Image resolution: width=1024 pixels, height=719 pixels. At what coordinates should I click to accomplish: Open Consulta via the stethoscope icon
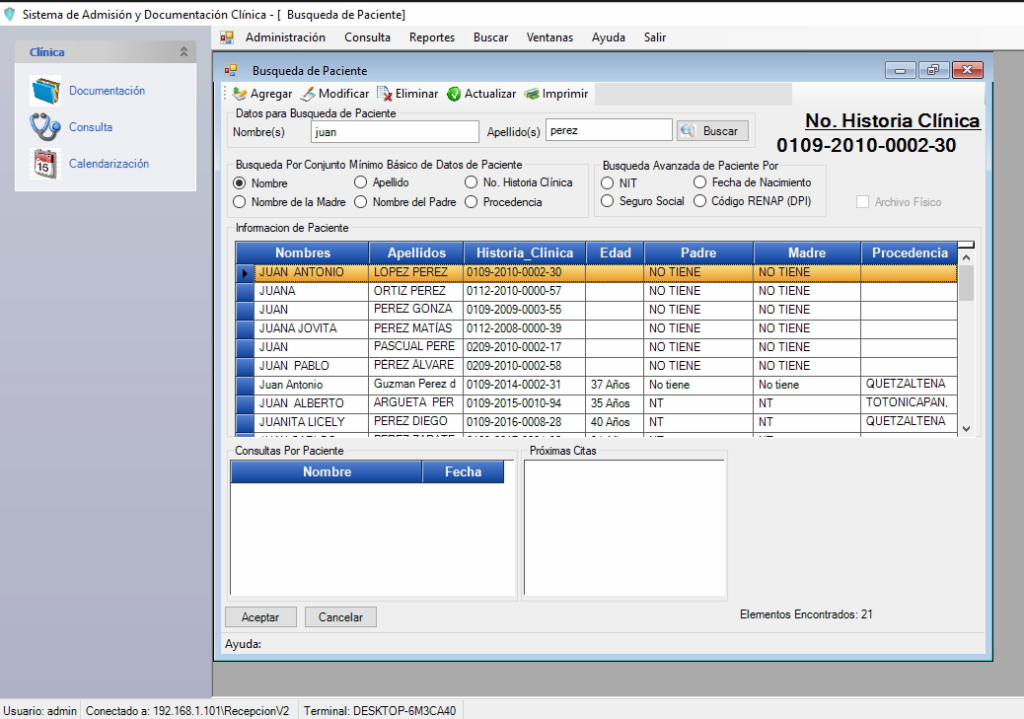click(x=45, y=127)
